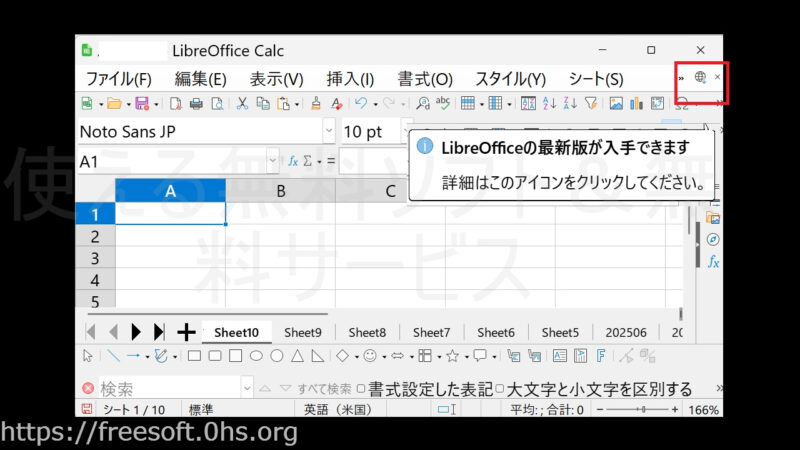This screenshot has height=450, width=800.
Task: Select the ellipse shape tool
Action: pyautogui.click(x=256, y=355)
